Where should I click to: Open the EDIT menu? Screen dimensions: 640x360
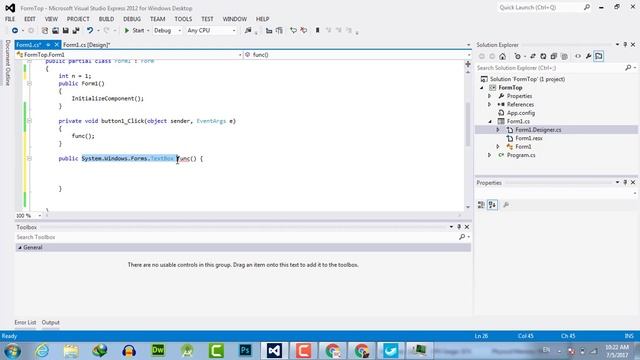pos(30,19)
